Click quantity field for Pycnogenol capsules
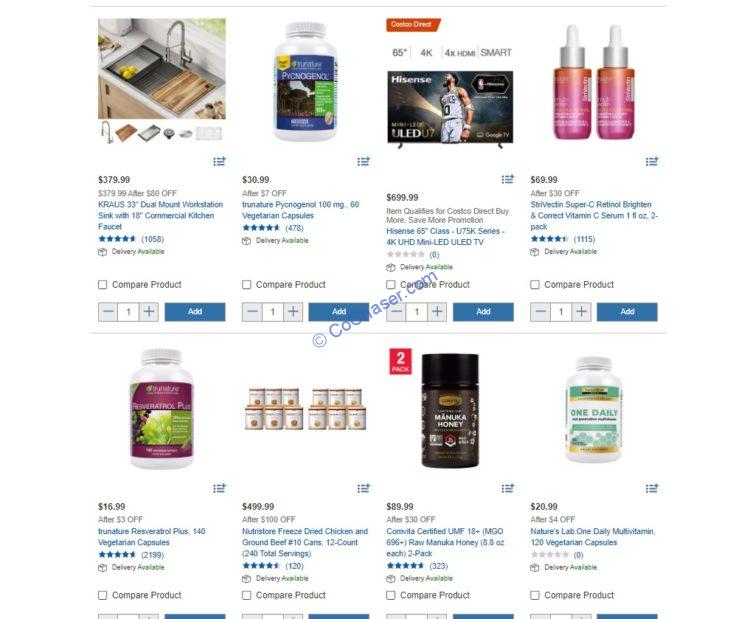 pyautogui.click(x=273, y=312)
